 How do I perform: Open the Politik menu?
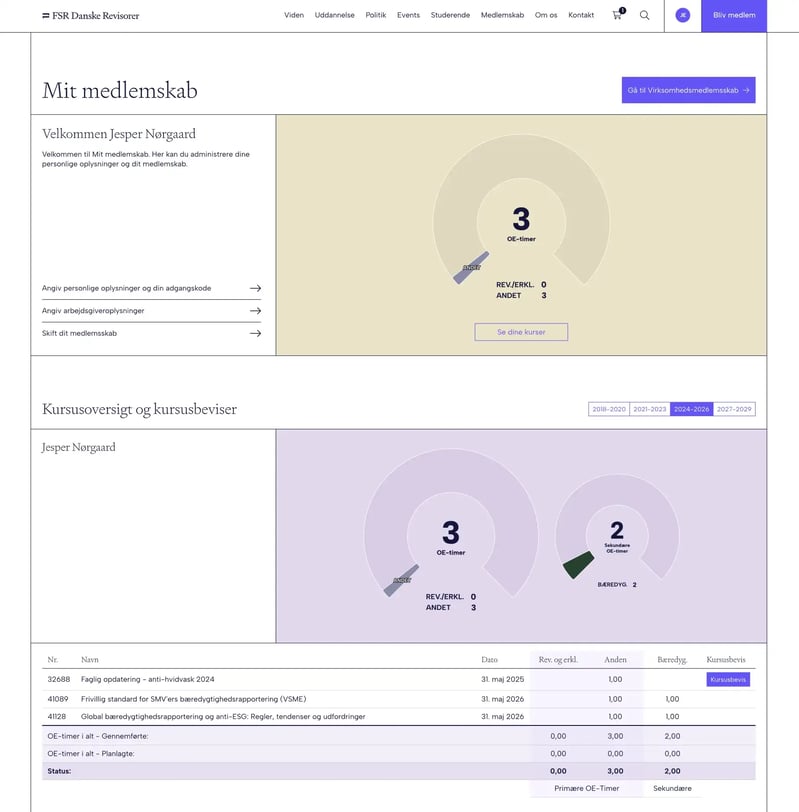375,15
